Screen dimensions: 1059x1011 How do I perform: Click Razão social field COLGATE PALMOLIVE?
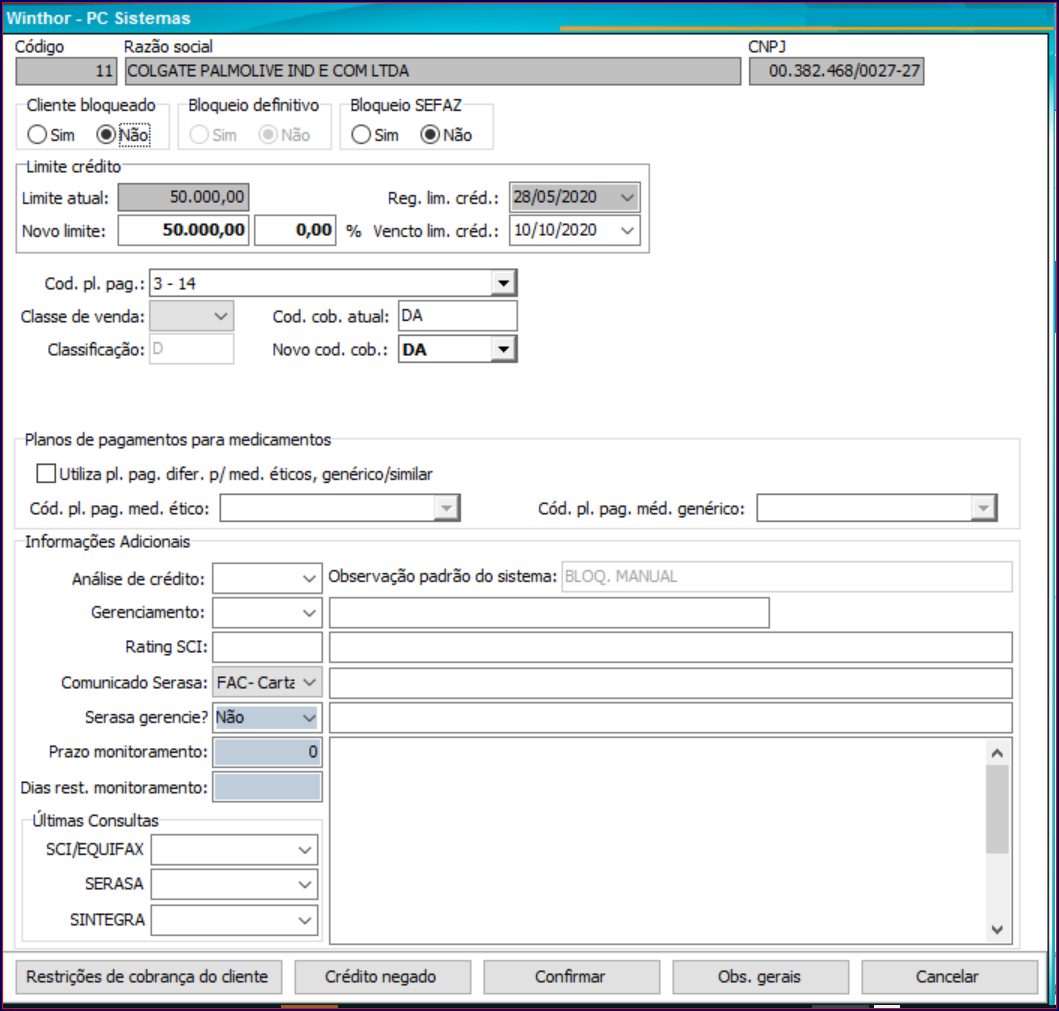point(433,71)
